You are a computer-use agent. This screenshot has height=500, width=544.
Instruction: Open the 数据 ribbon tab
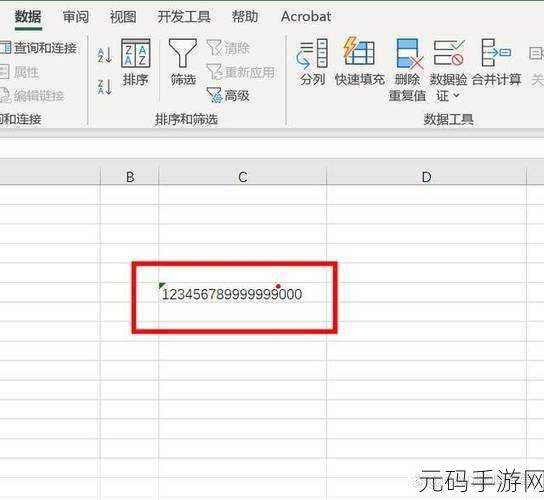(x=28, y=17)
